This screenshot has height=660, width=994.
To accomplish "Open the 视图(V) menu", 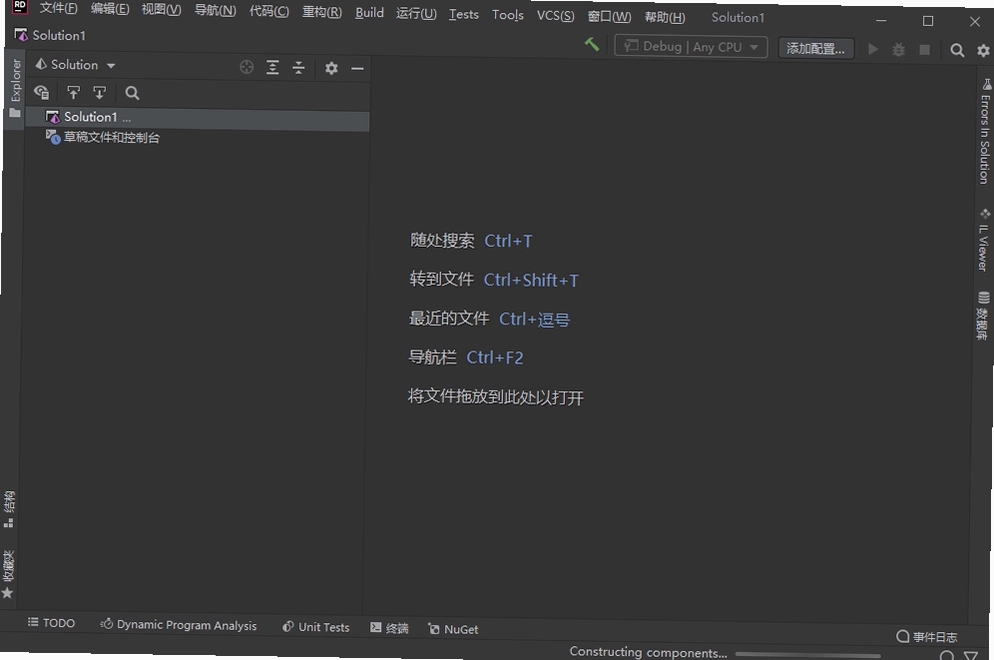I will (161, 10).
